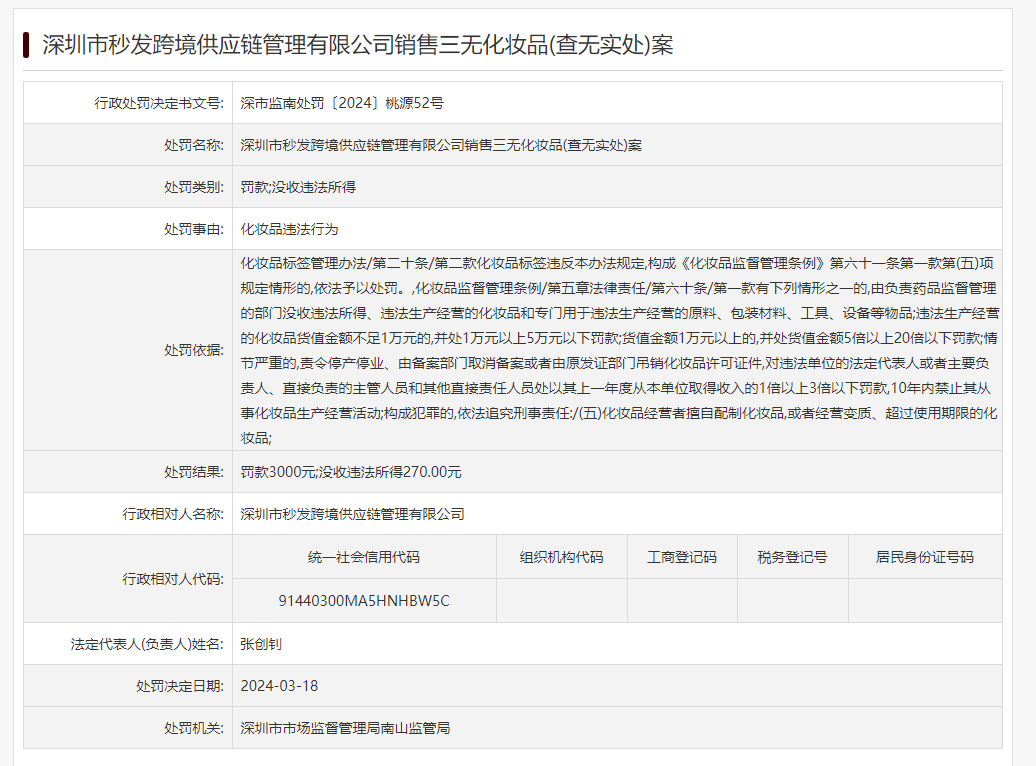Click the value 化妆品违法行为
The height and width of the screenshot is (766, 1036).
(289, 229)
